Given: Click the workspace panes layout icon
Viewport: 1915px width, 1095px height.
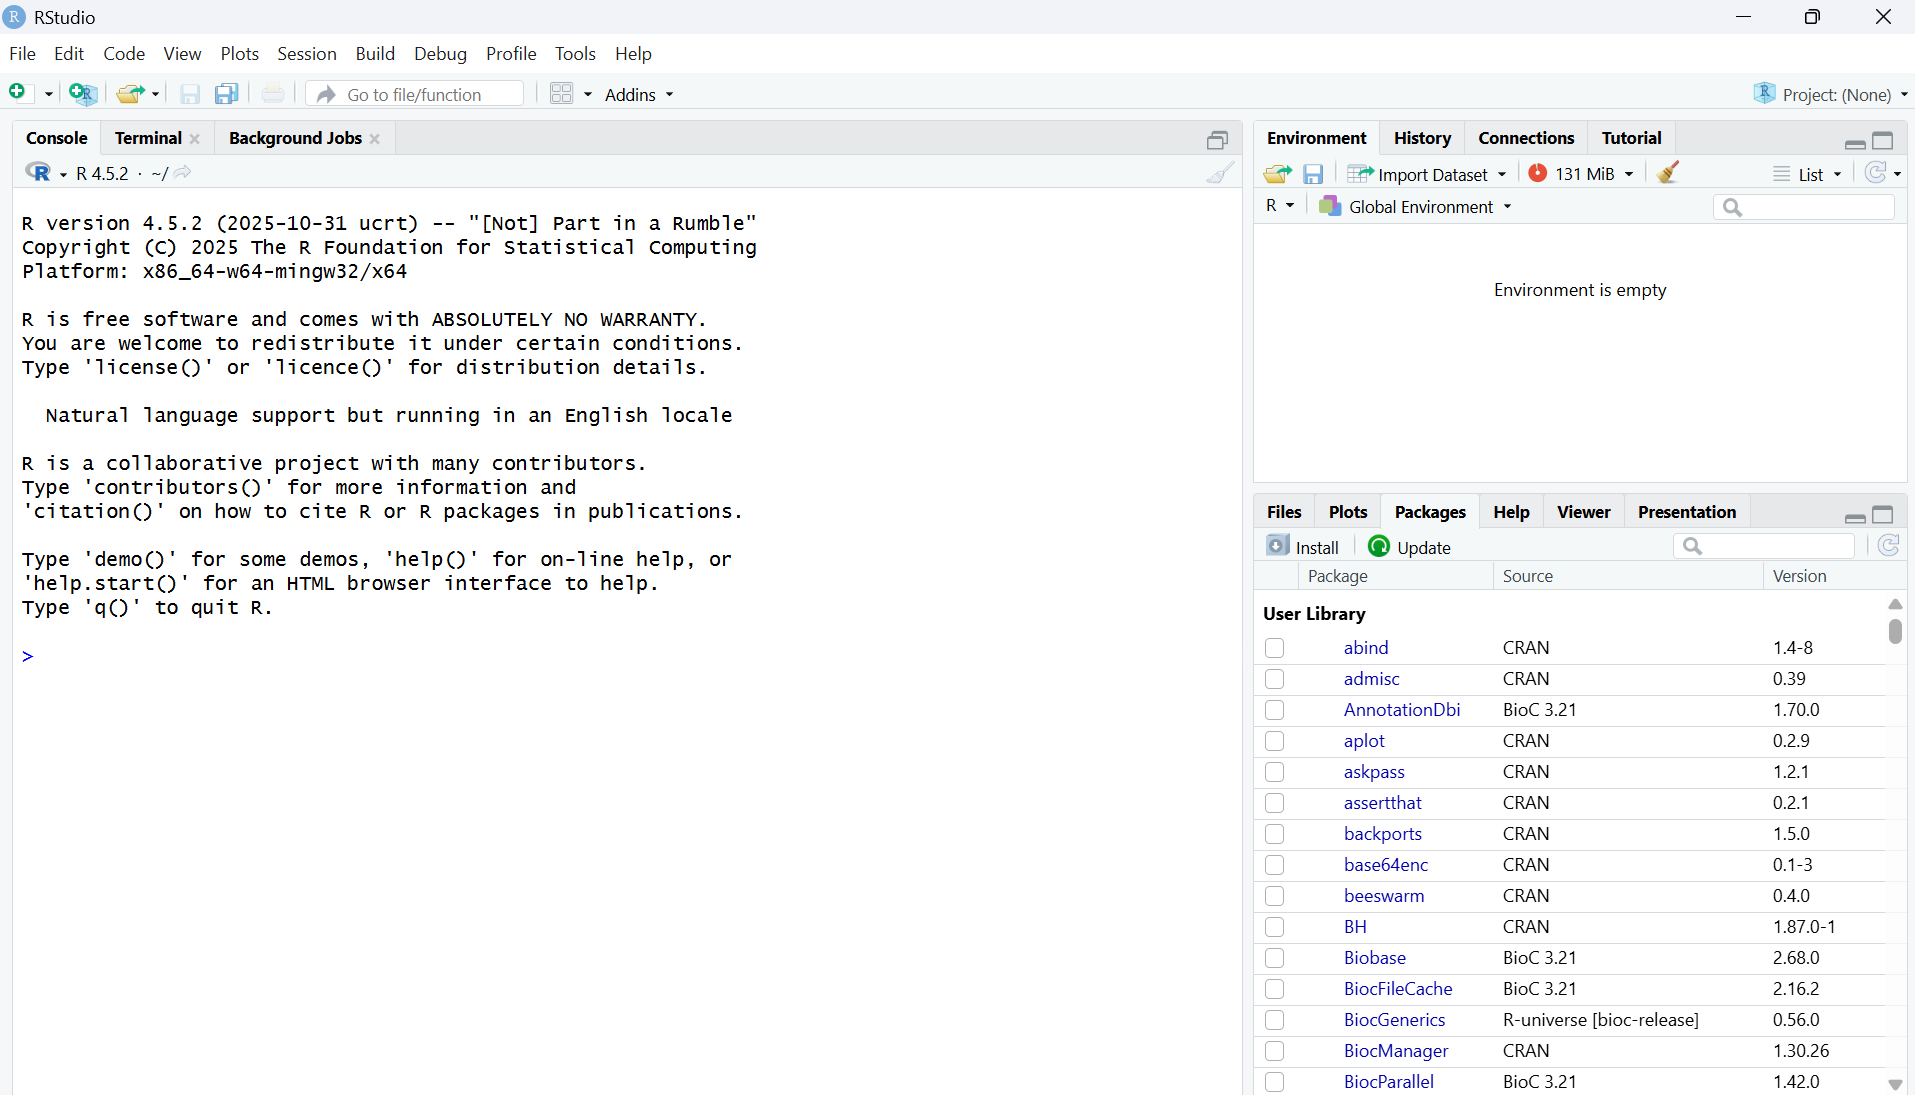Looking at the screenshot, I should click(x=562, y=94).
